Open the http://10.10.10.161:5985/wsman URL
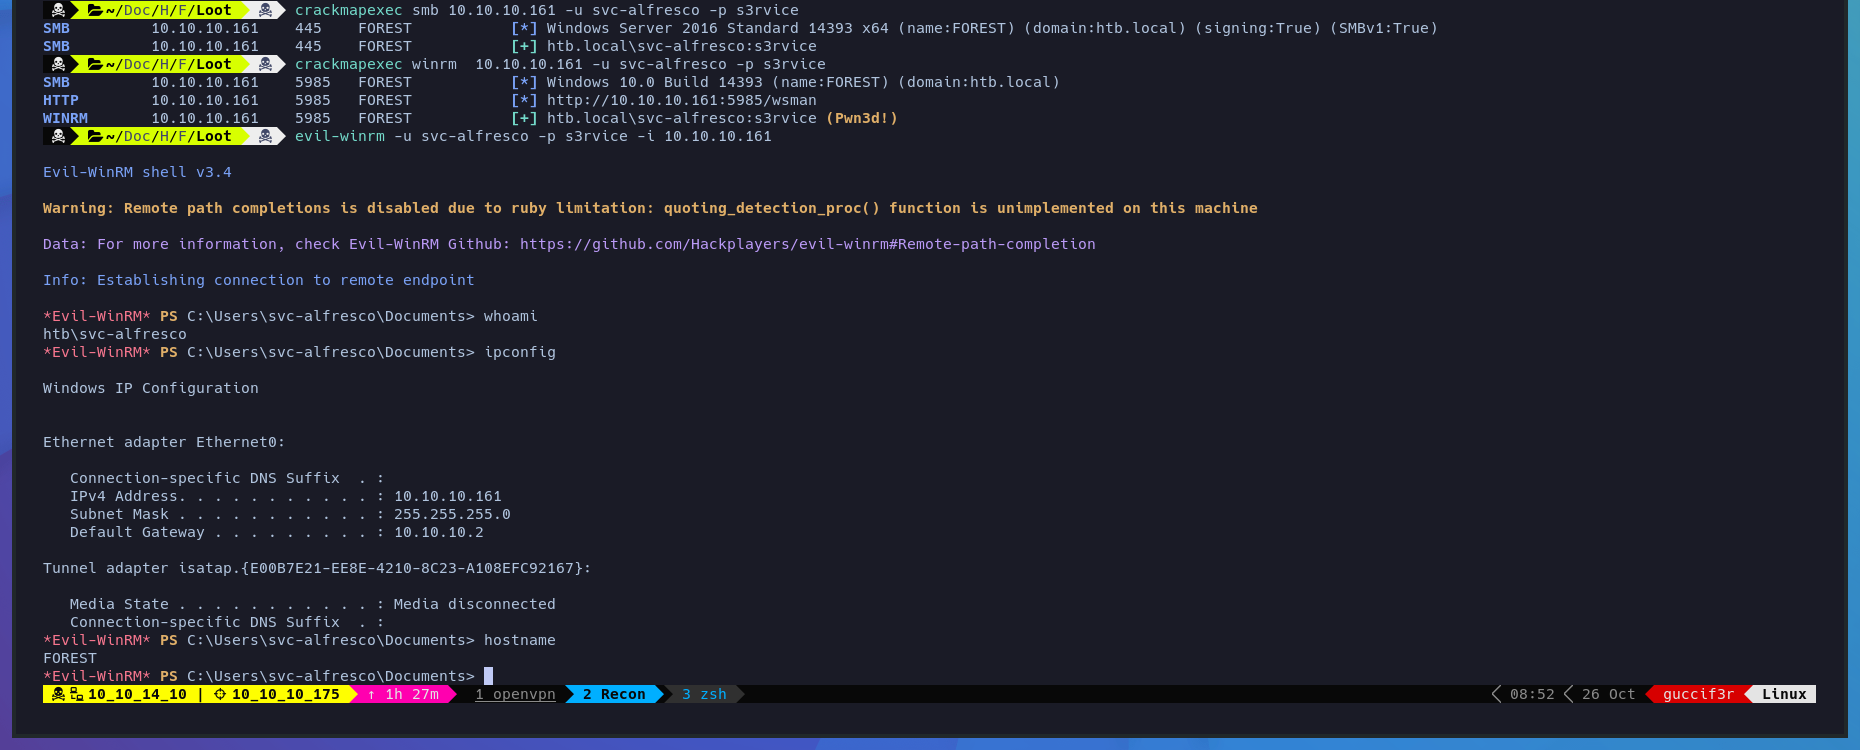 tap(681, 100)
